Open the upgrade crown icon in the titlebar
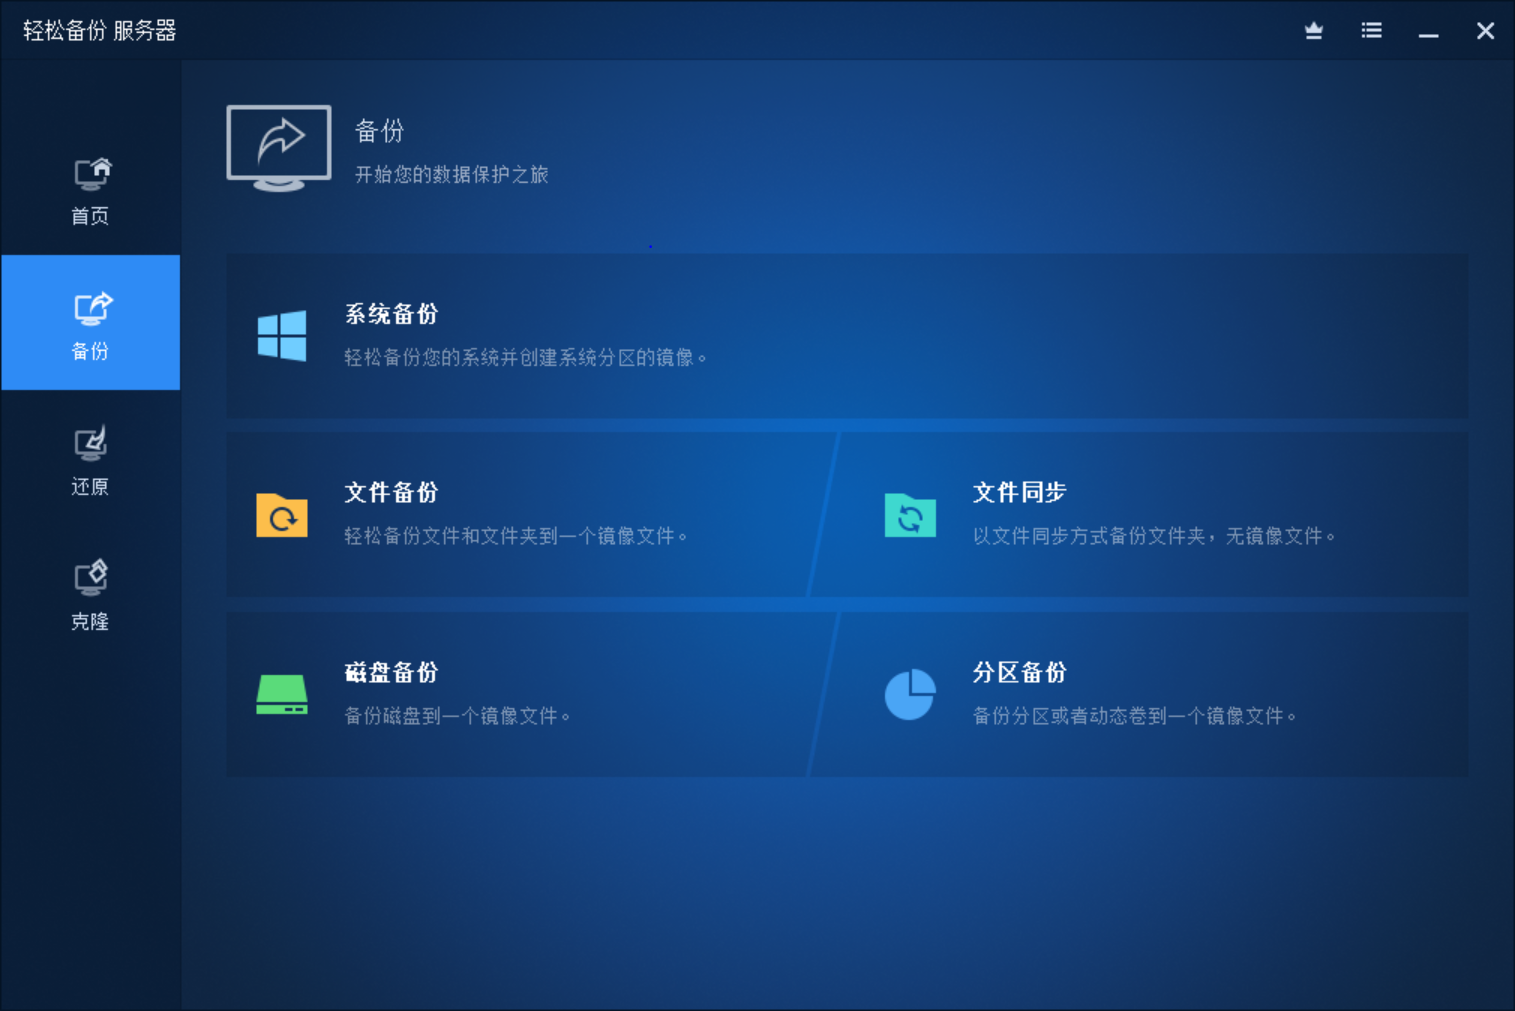Viewport: 1515px width, 1011px height. point(1313,31)
